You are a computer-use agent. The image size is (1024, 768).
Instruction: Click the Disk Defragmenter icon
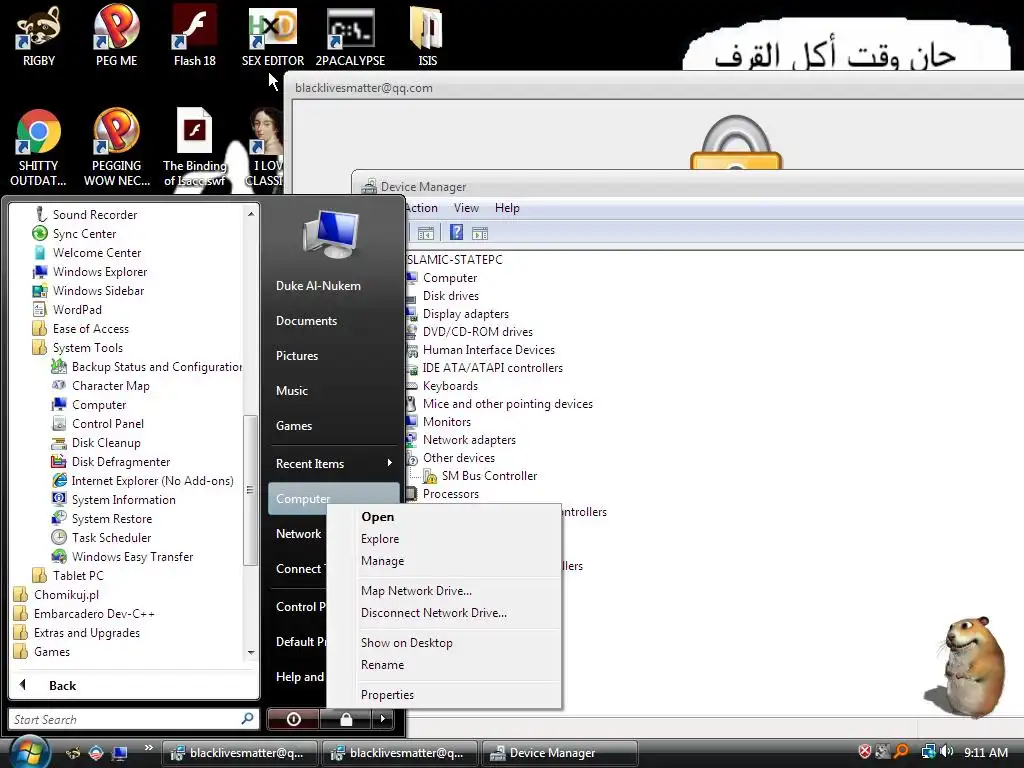[59, 461]
